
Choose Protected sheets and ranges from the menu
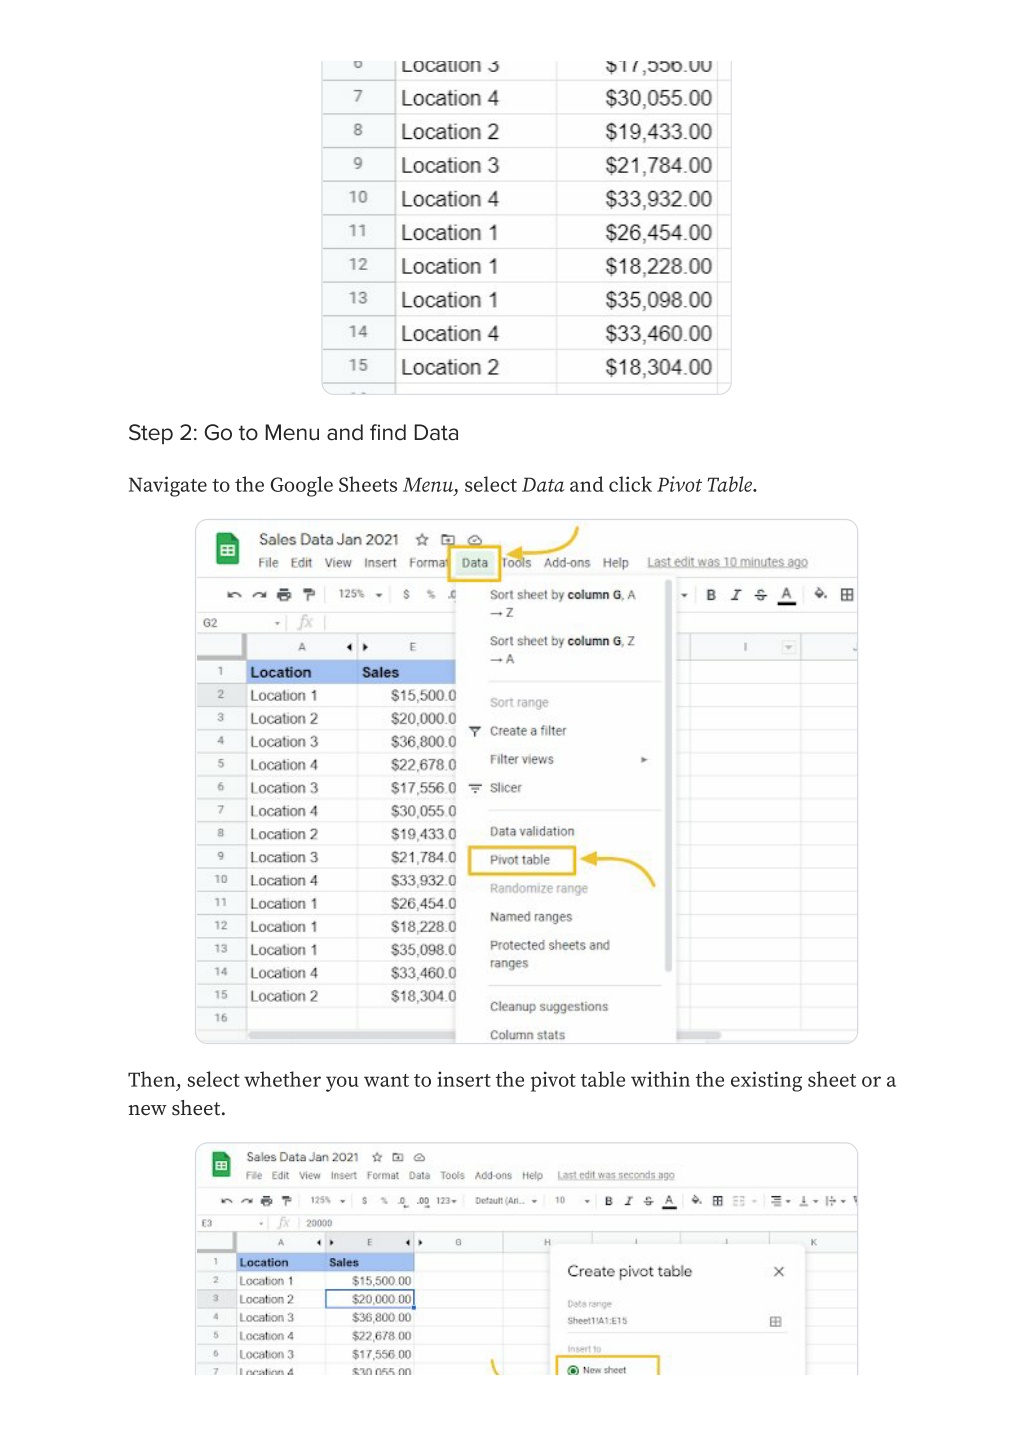click(x=549, y=954)
